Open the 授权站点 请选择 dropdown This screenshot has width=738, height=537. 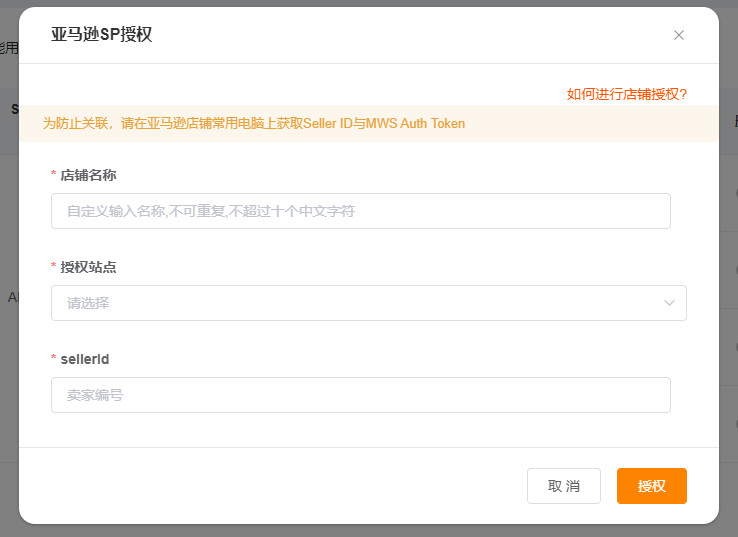pos(369,303)
